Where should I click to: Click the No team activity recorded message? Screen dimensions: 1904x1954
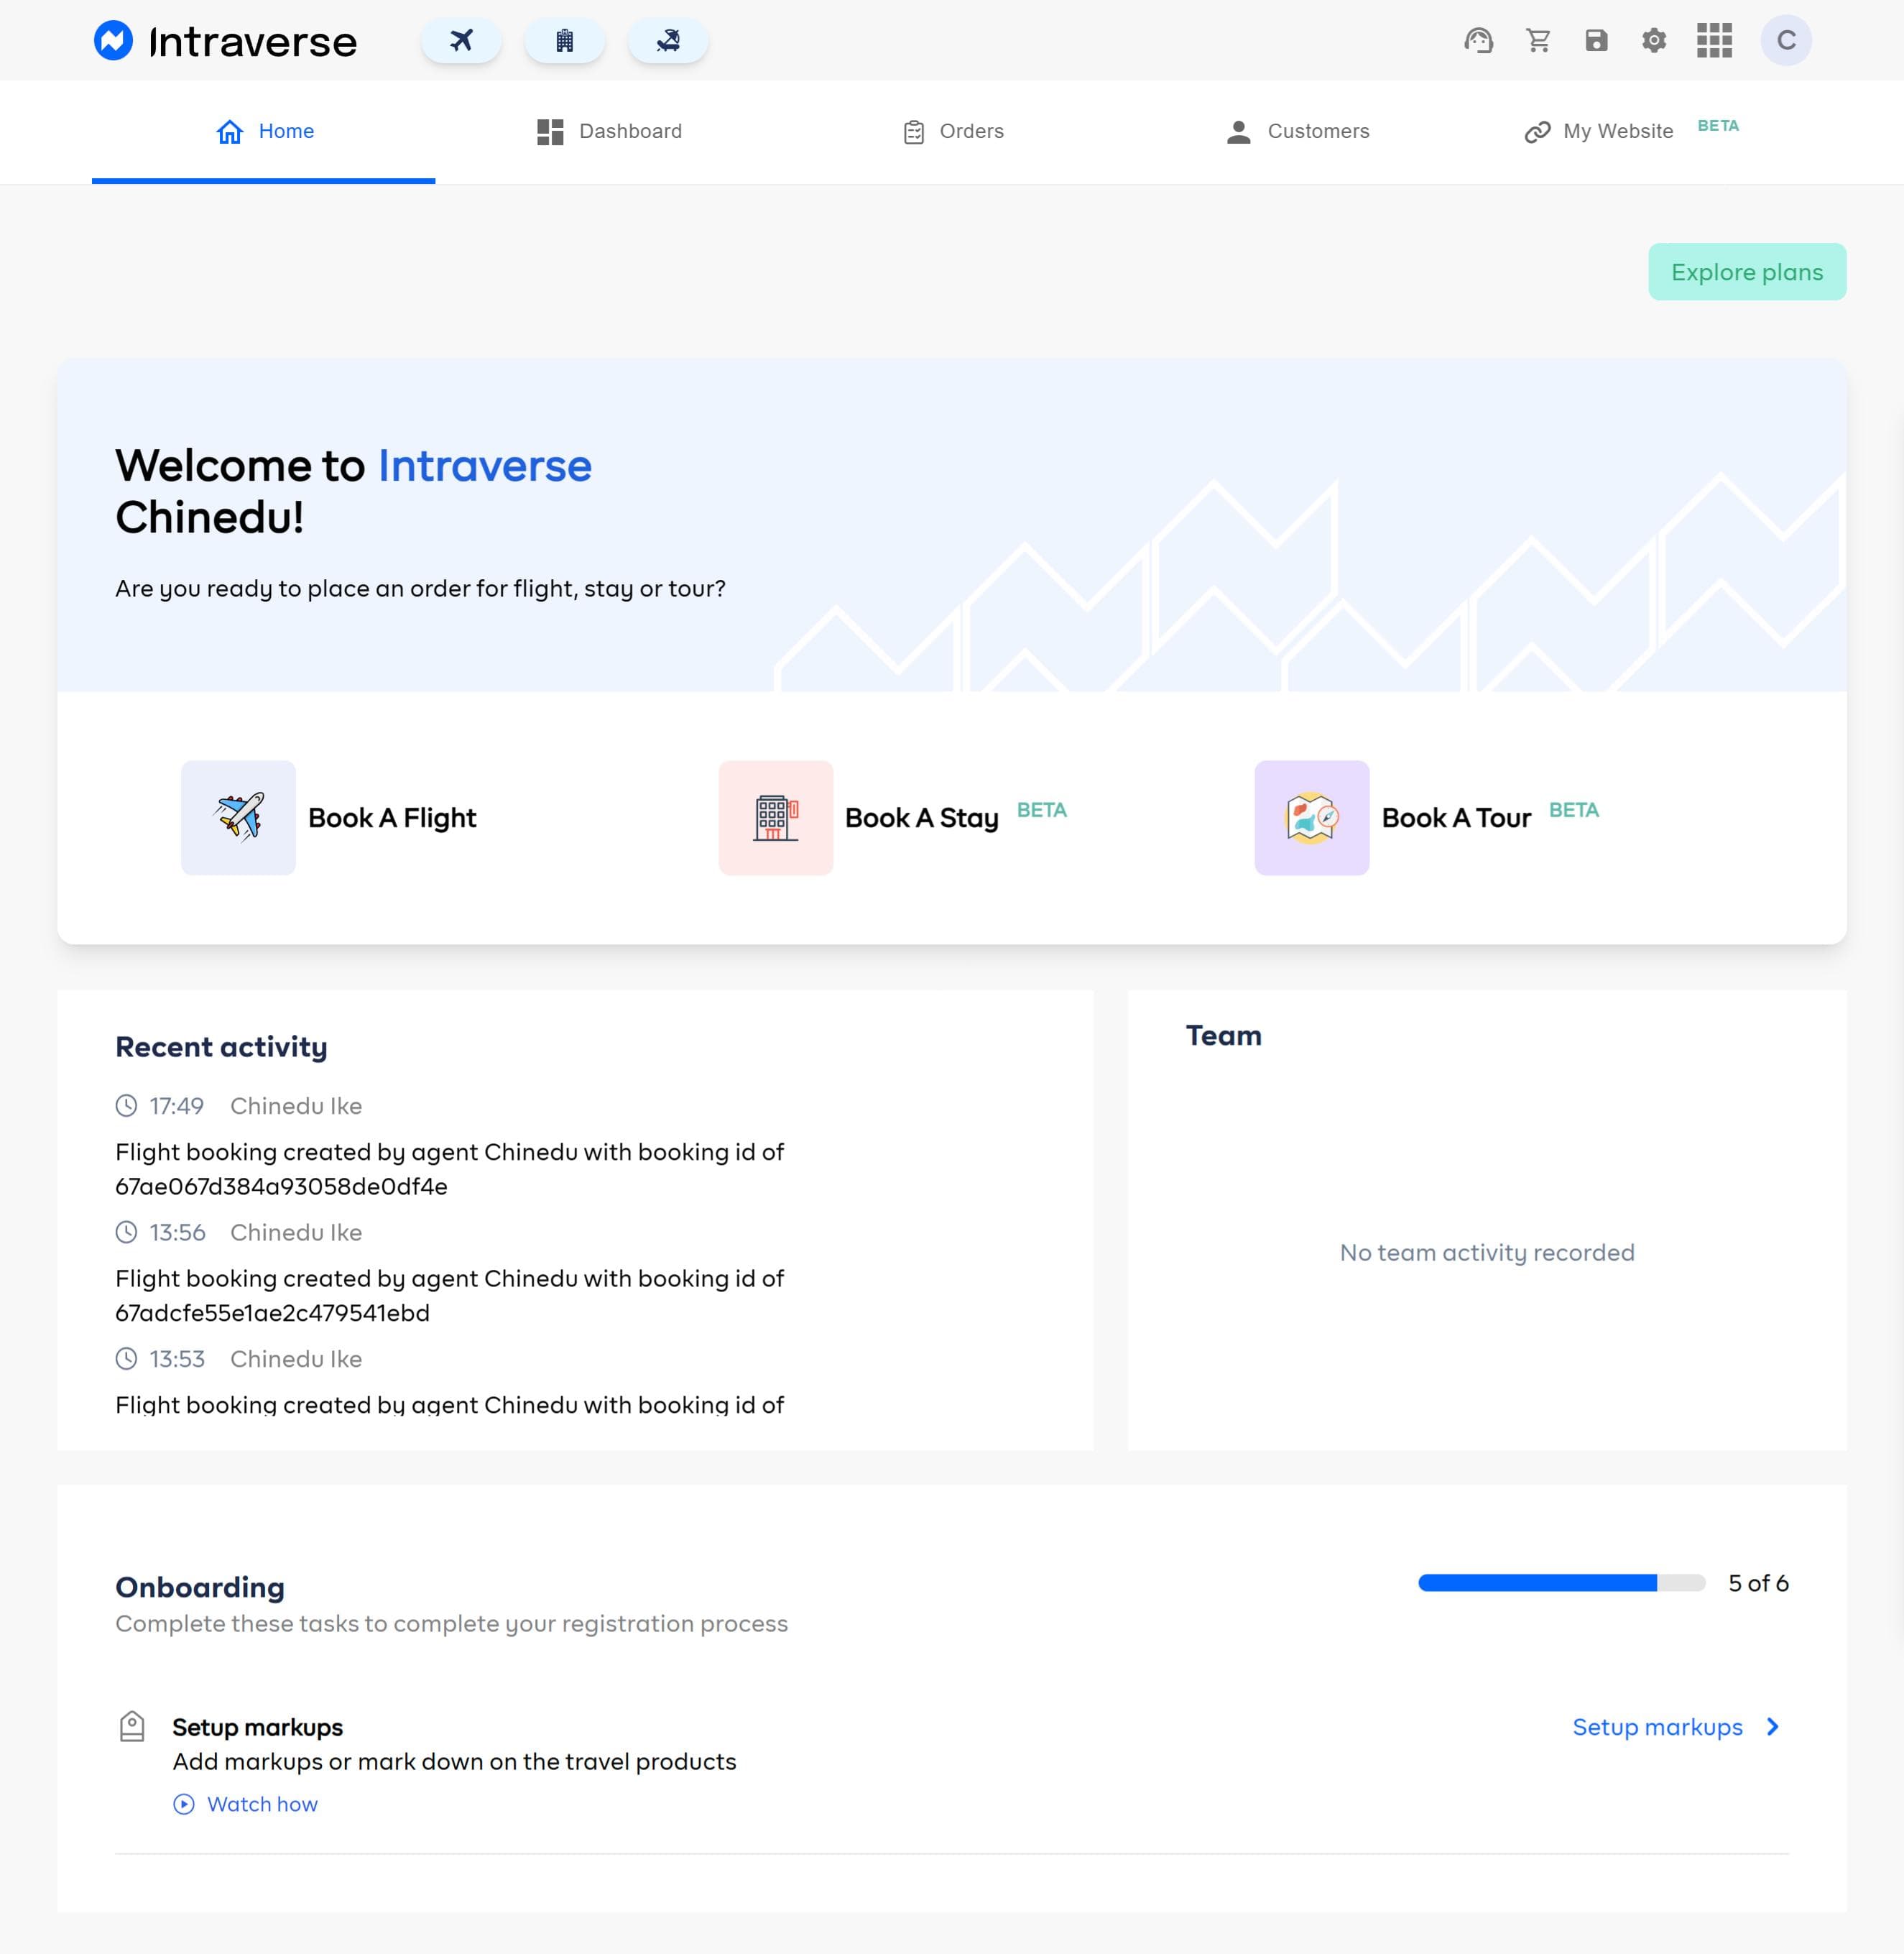click(x=1487, y=1252)
